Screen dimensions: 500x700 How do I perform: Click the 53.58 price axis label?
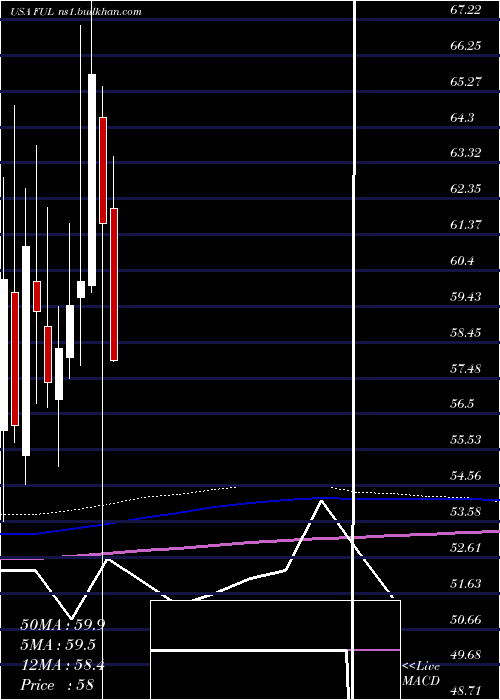pos(466,512)
